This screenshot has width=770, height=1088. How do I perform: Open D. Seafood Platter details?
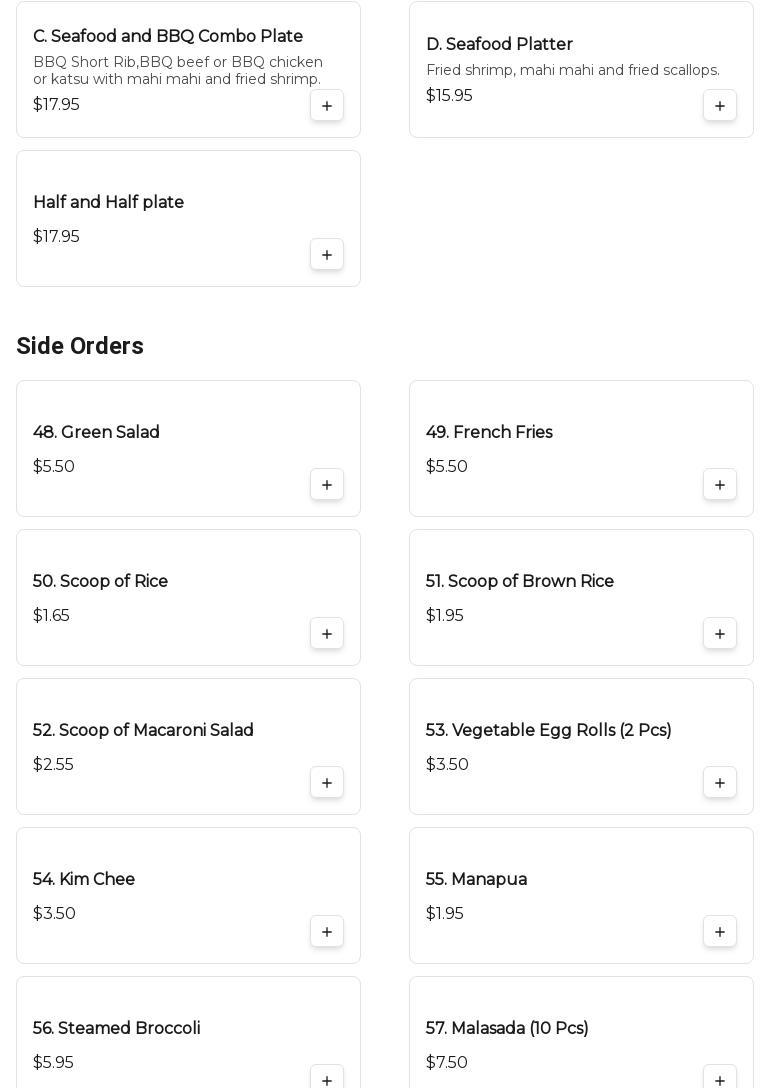499,45
